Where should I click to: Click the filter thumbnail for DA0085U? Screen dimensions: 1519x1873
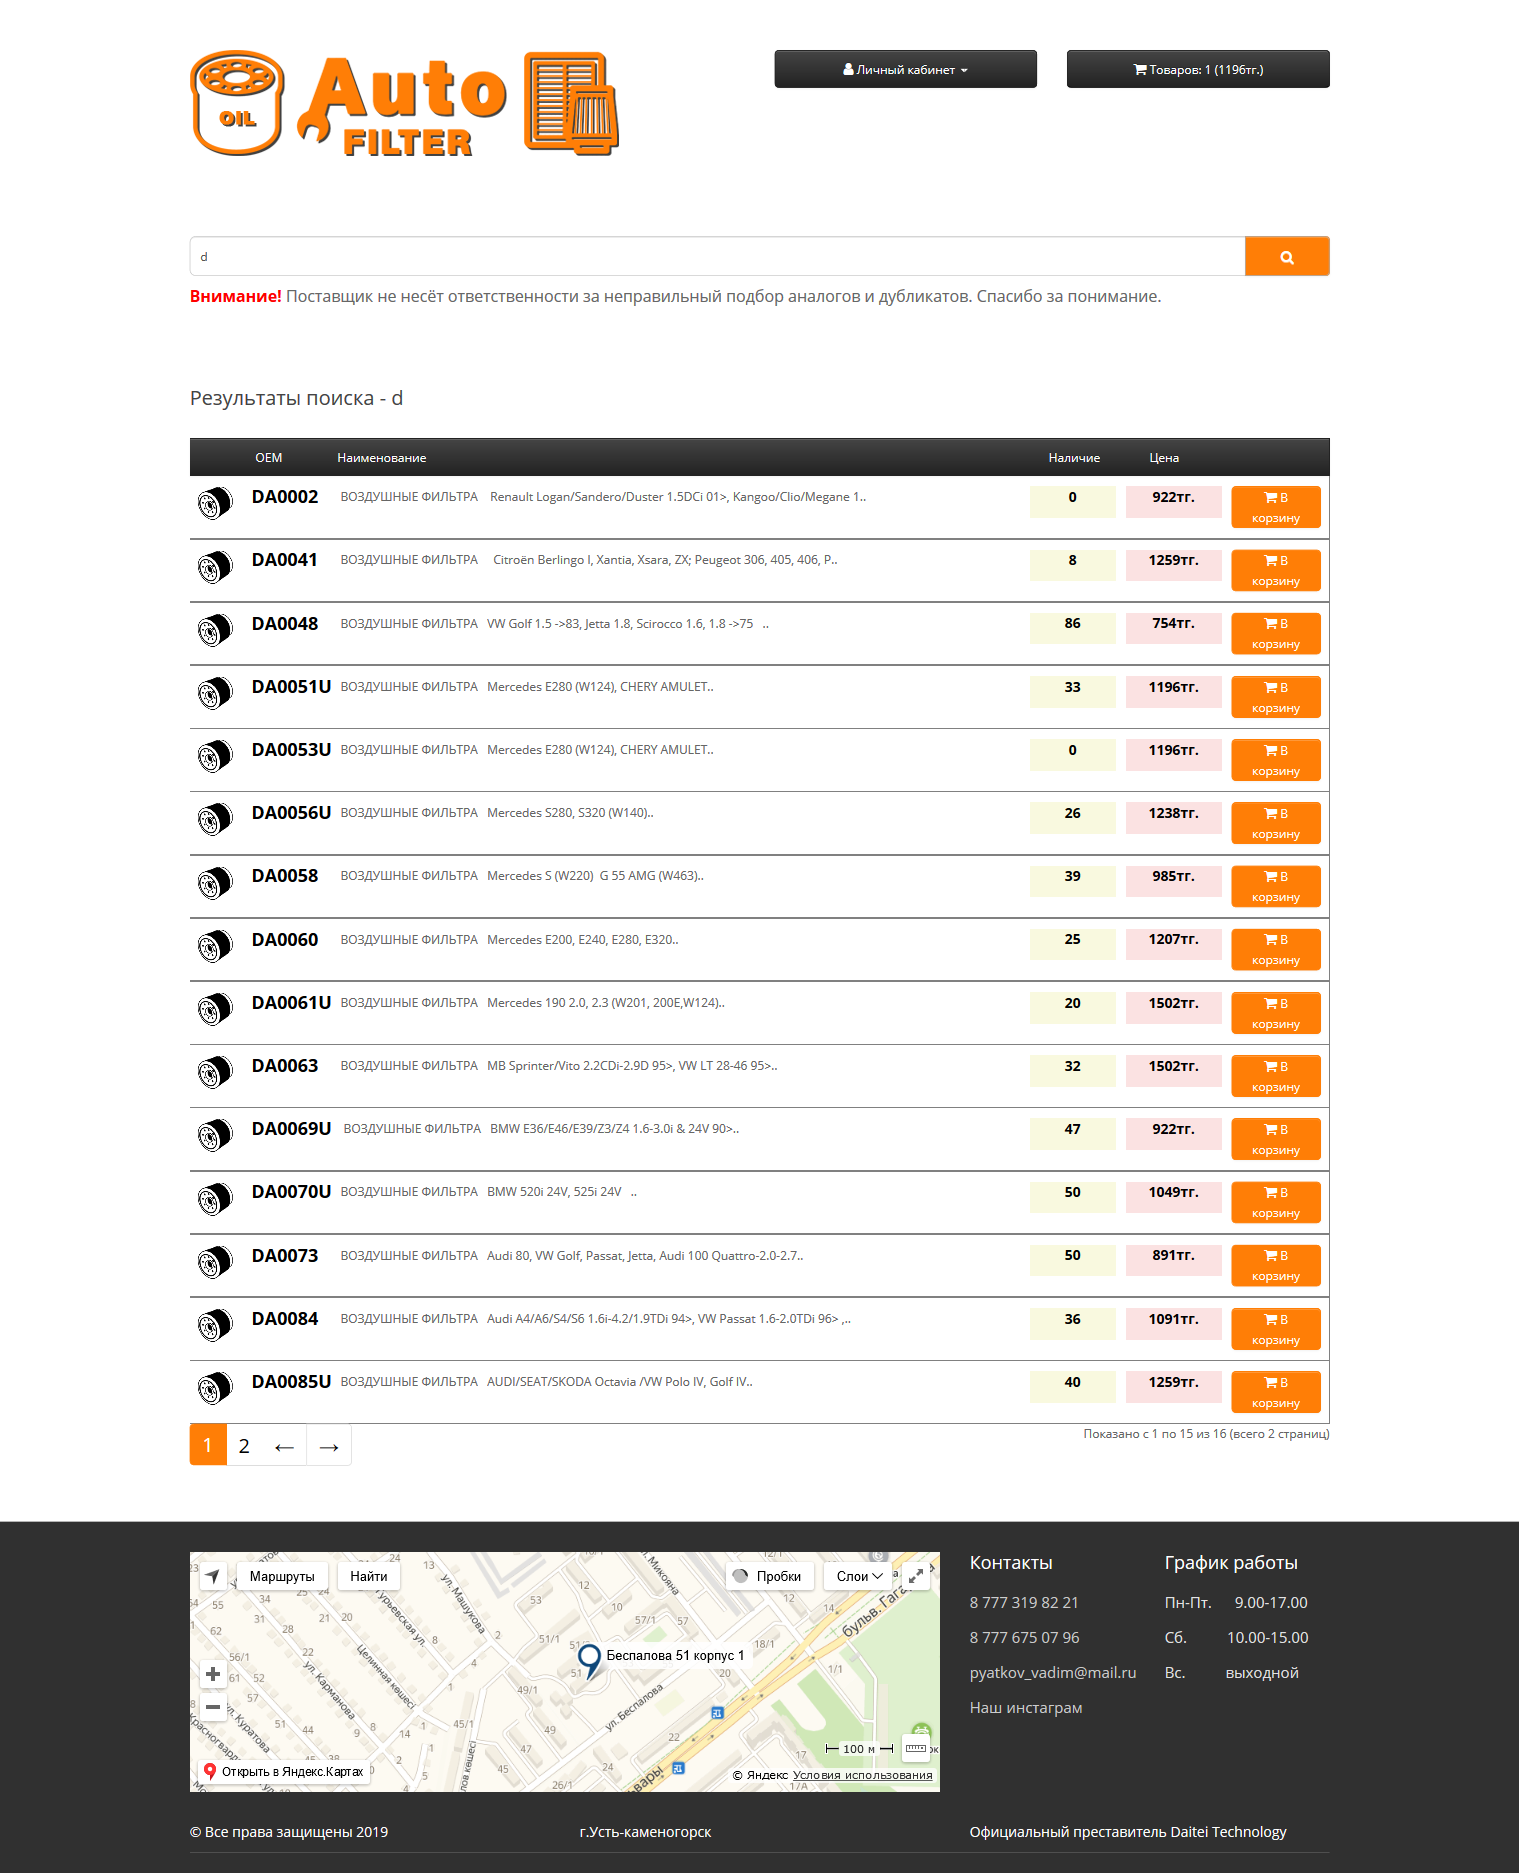point(214,1388)
